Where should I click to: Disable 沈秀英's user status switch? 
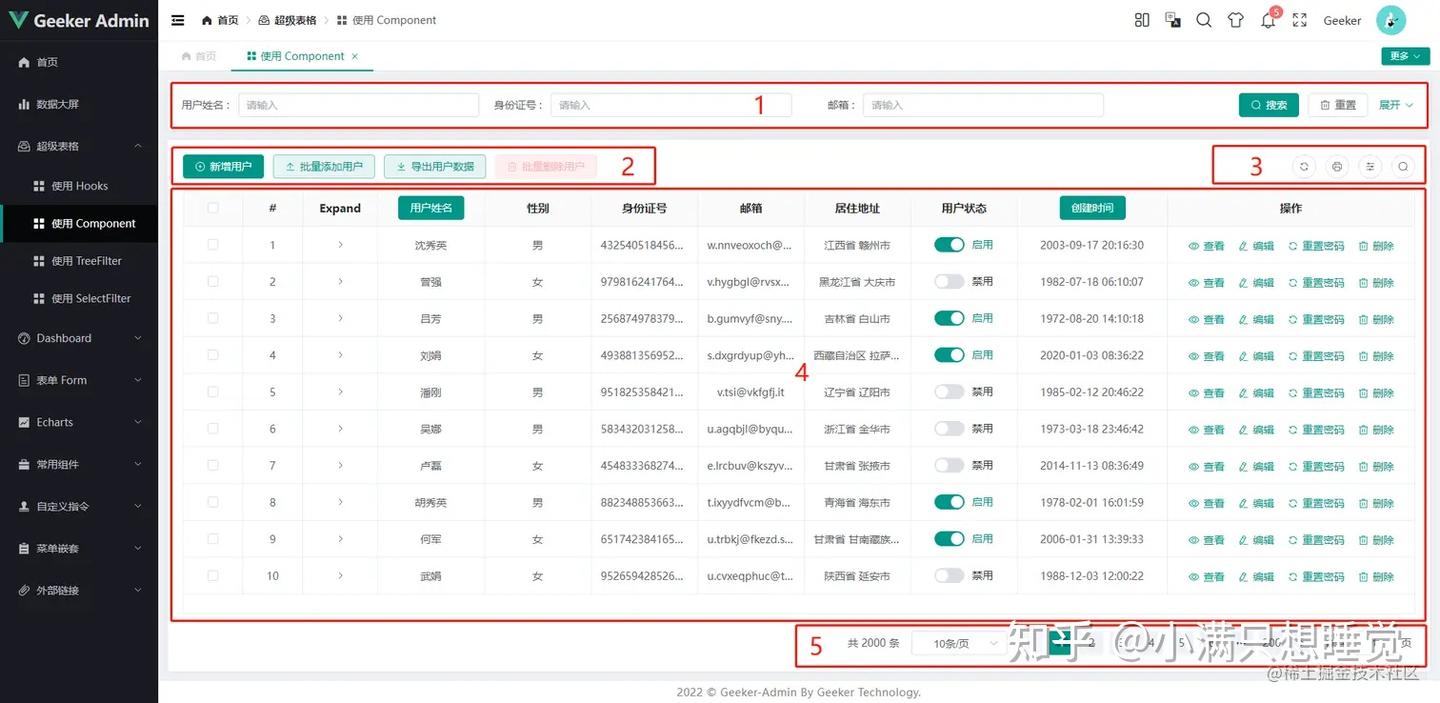pos(949,244)
